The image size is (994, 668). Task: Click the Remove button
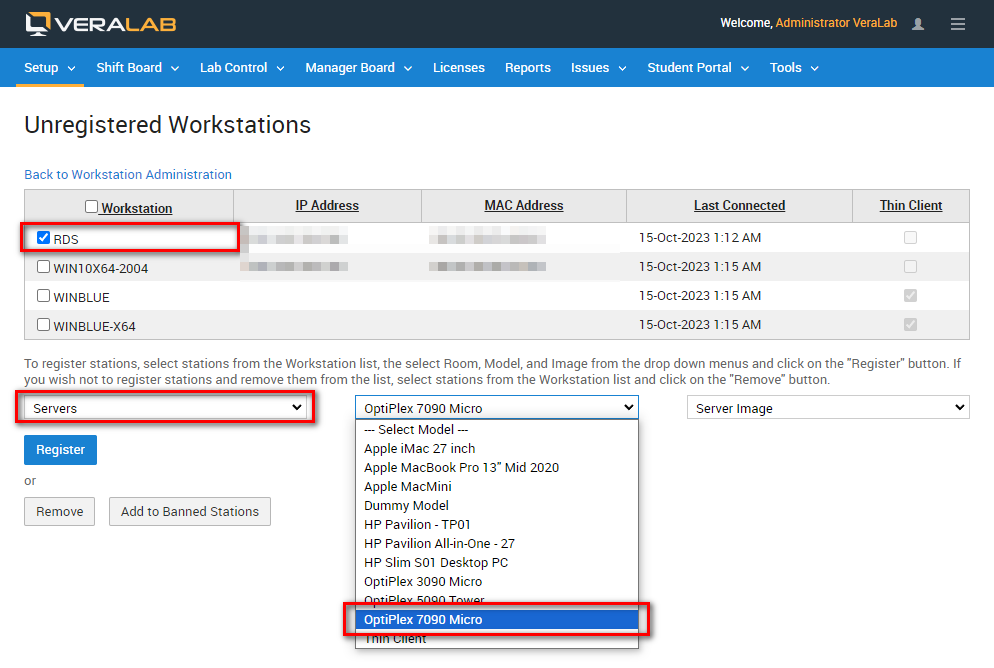[60, 511]
